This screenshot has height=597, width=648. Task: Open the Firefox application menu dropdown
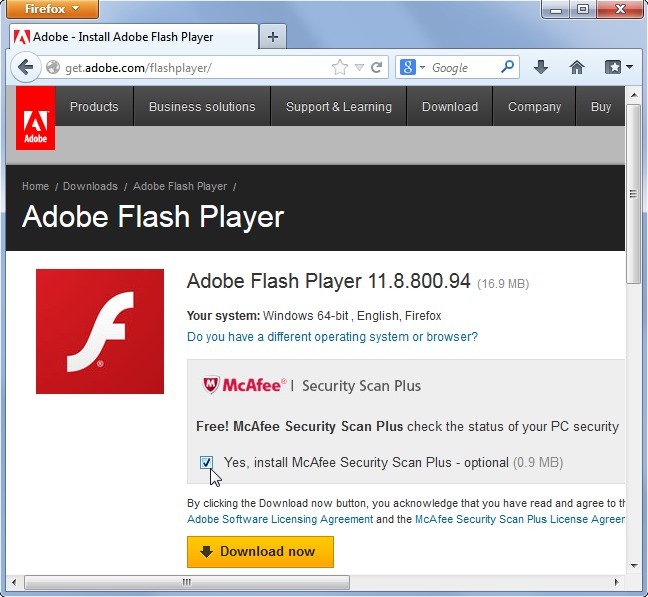click(x=52, y=9)
